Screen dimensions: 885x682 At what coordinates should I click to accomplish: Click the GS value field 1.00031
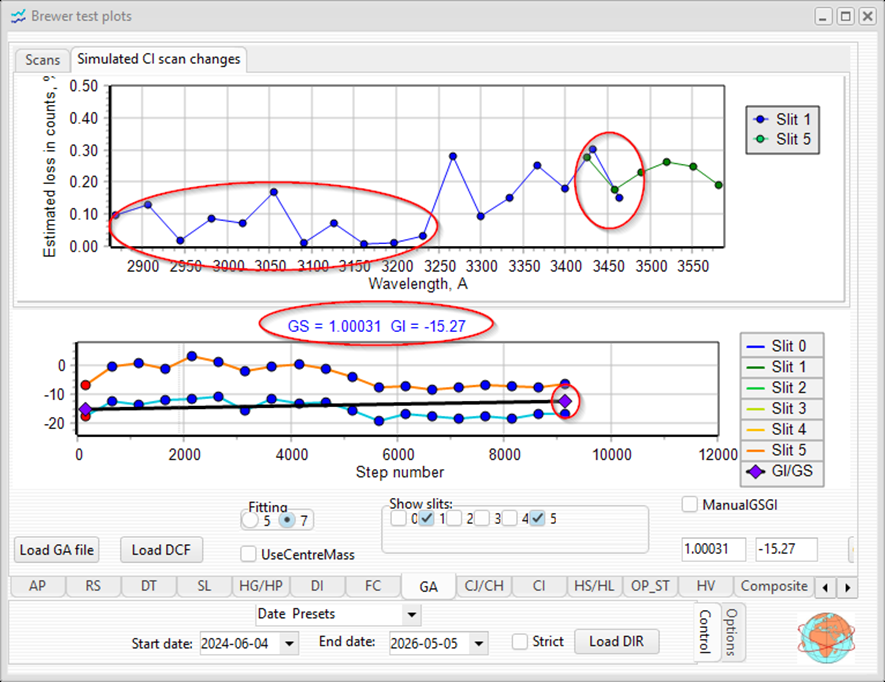[713, 549]
